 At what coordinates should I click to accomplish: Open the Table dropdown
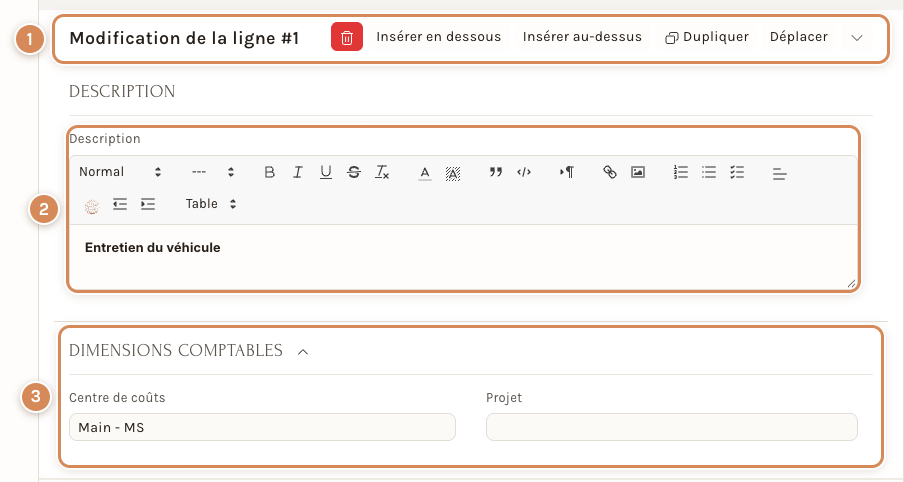[210, 204]
